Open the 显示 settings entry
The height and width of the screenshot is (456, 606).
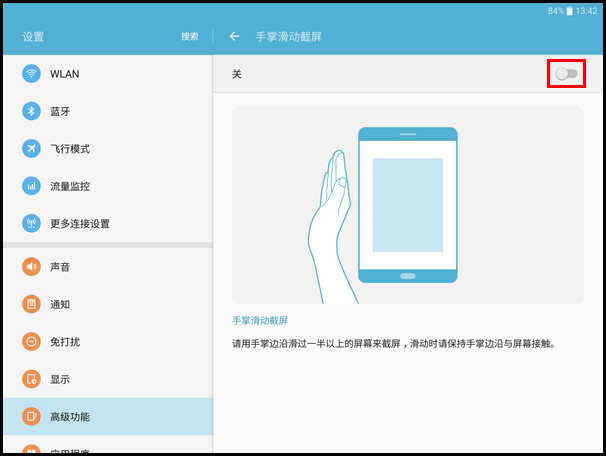click(x=108, y=379)
